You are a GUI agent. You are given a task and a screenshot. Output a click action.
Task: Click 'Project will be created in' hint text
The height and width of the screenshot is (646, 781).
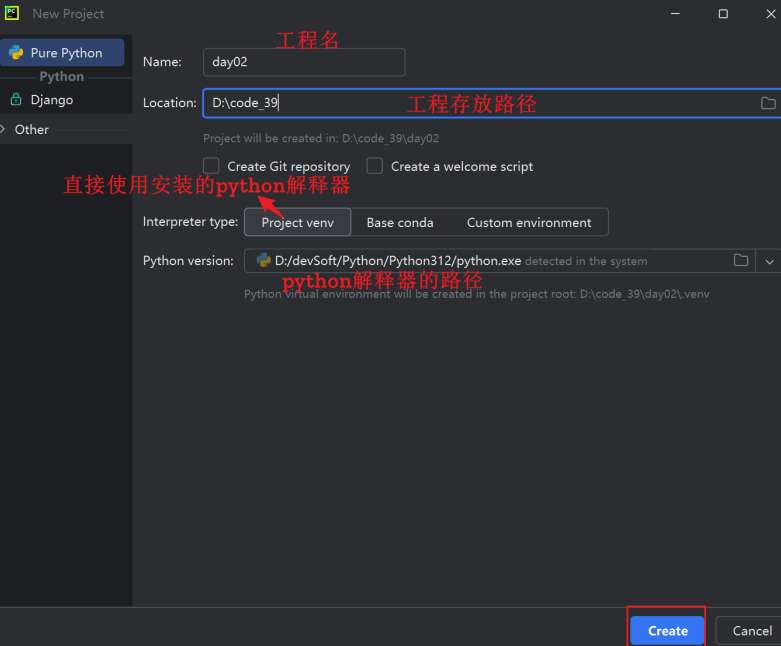321,138
